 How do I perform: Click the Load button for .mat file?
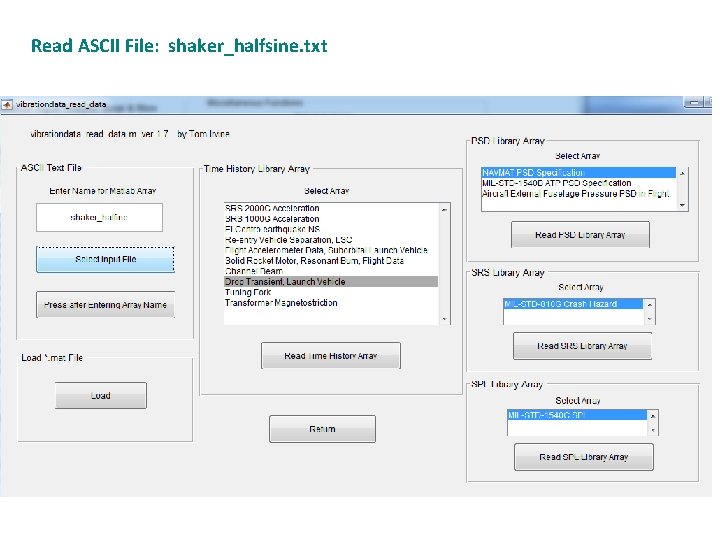tap(101, 395)
